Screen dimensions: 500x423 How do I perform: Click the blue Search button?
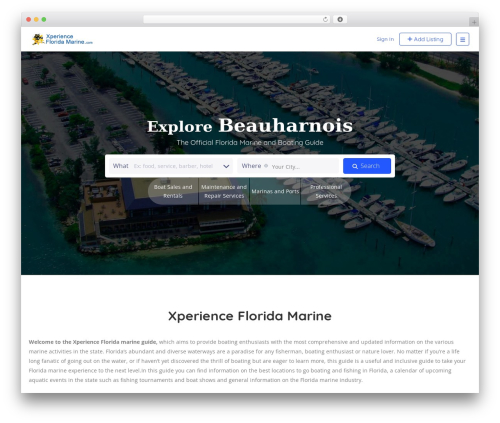point(367,166)
